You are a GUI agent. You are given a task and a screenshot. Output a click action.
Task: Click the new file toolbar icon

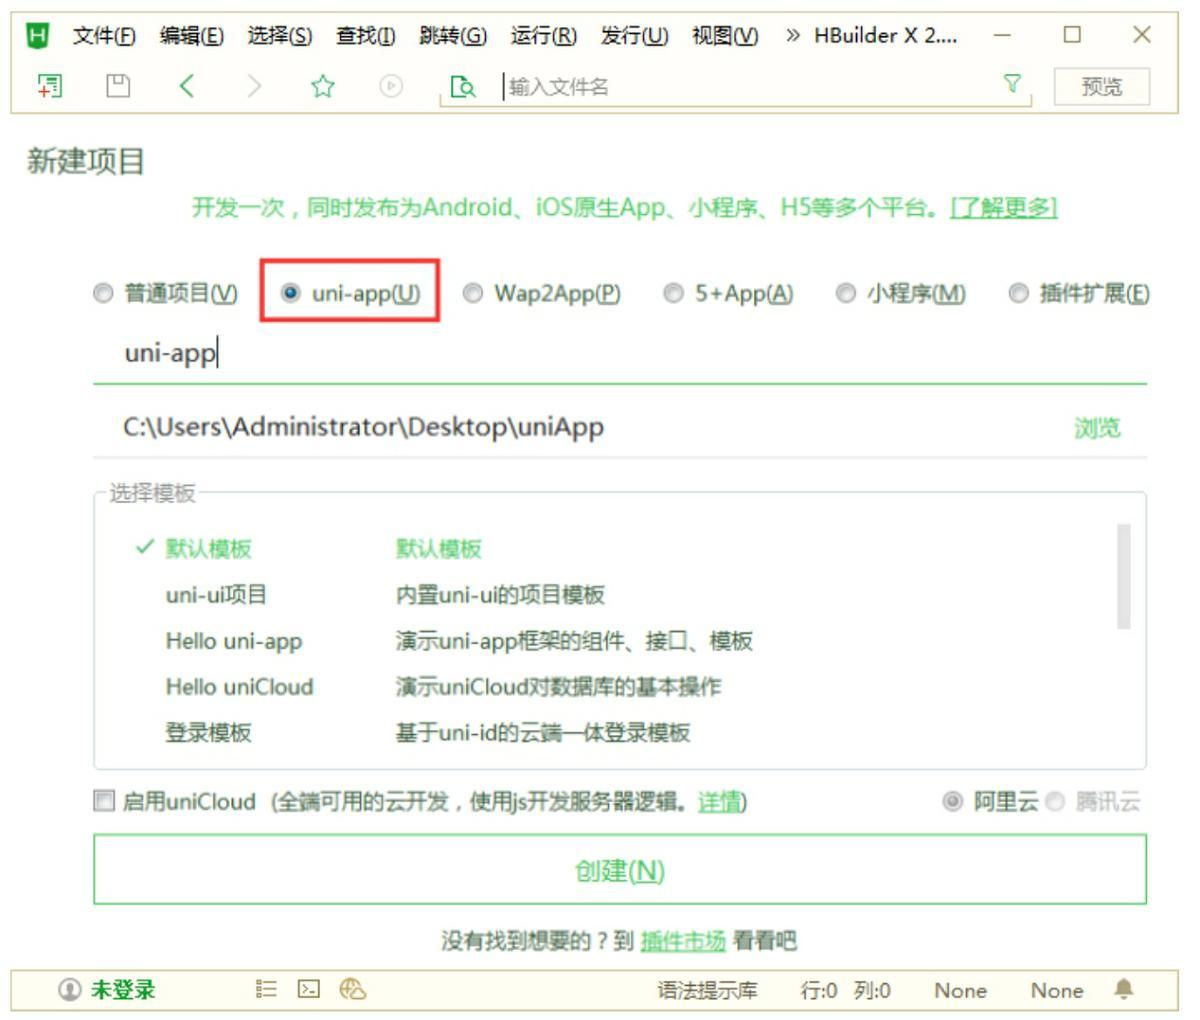tap(48, 87)
